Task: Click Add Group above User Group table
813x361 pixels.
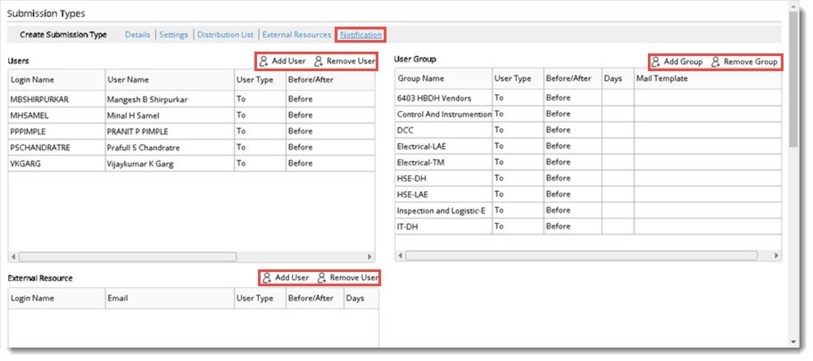Action: (677, 62)
